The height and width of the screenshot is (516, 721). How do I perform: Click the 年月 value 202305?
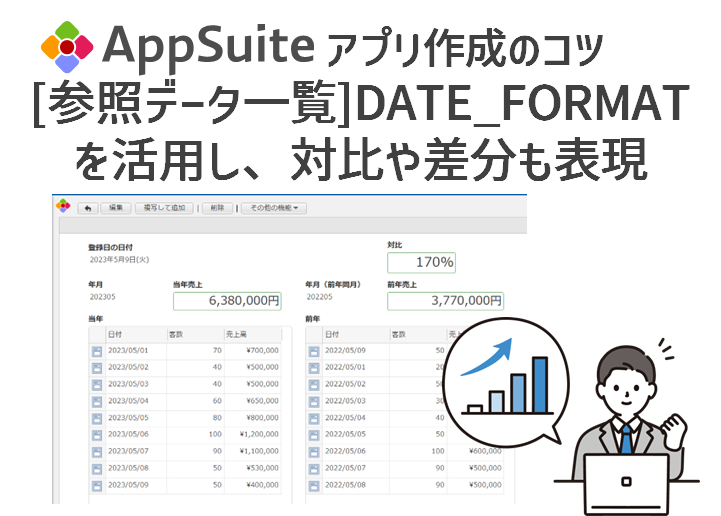point(102,297)
